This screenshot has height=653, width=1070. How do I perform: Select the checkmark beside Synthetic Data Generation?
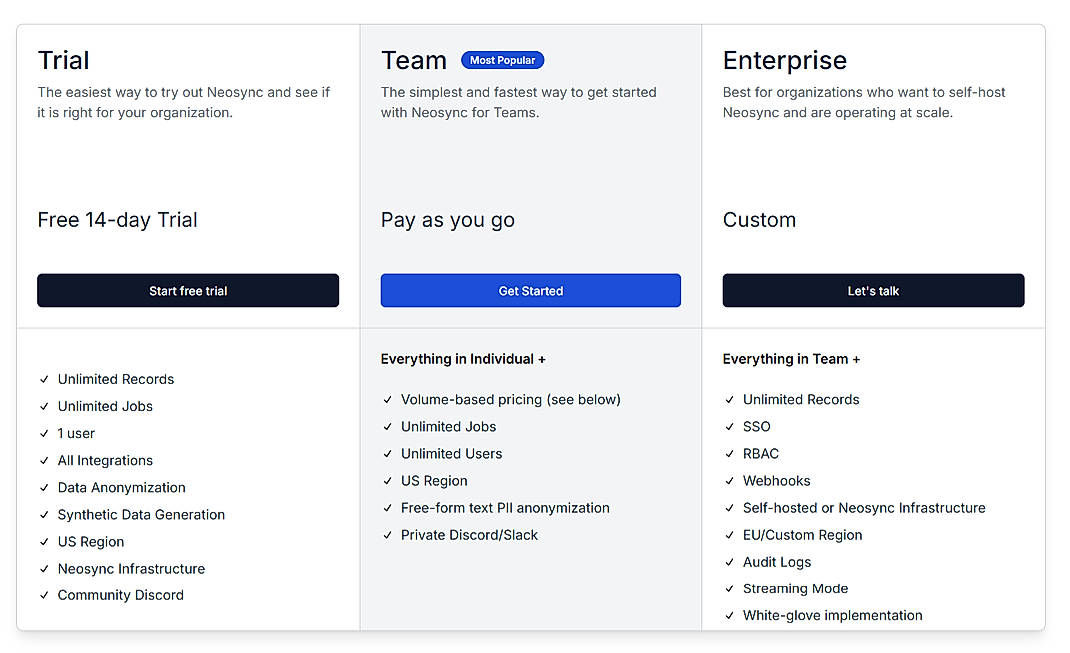pos(44,514)
